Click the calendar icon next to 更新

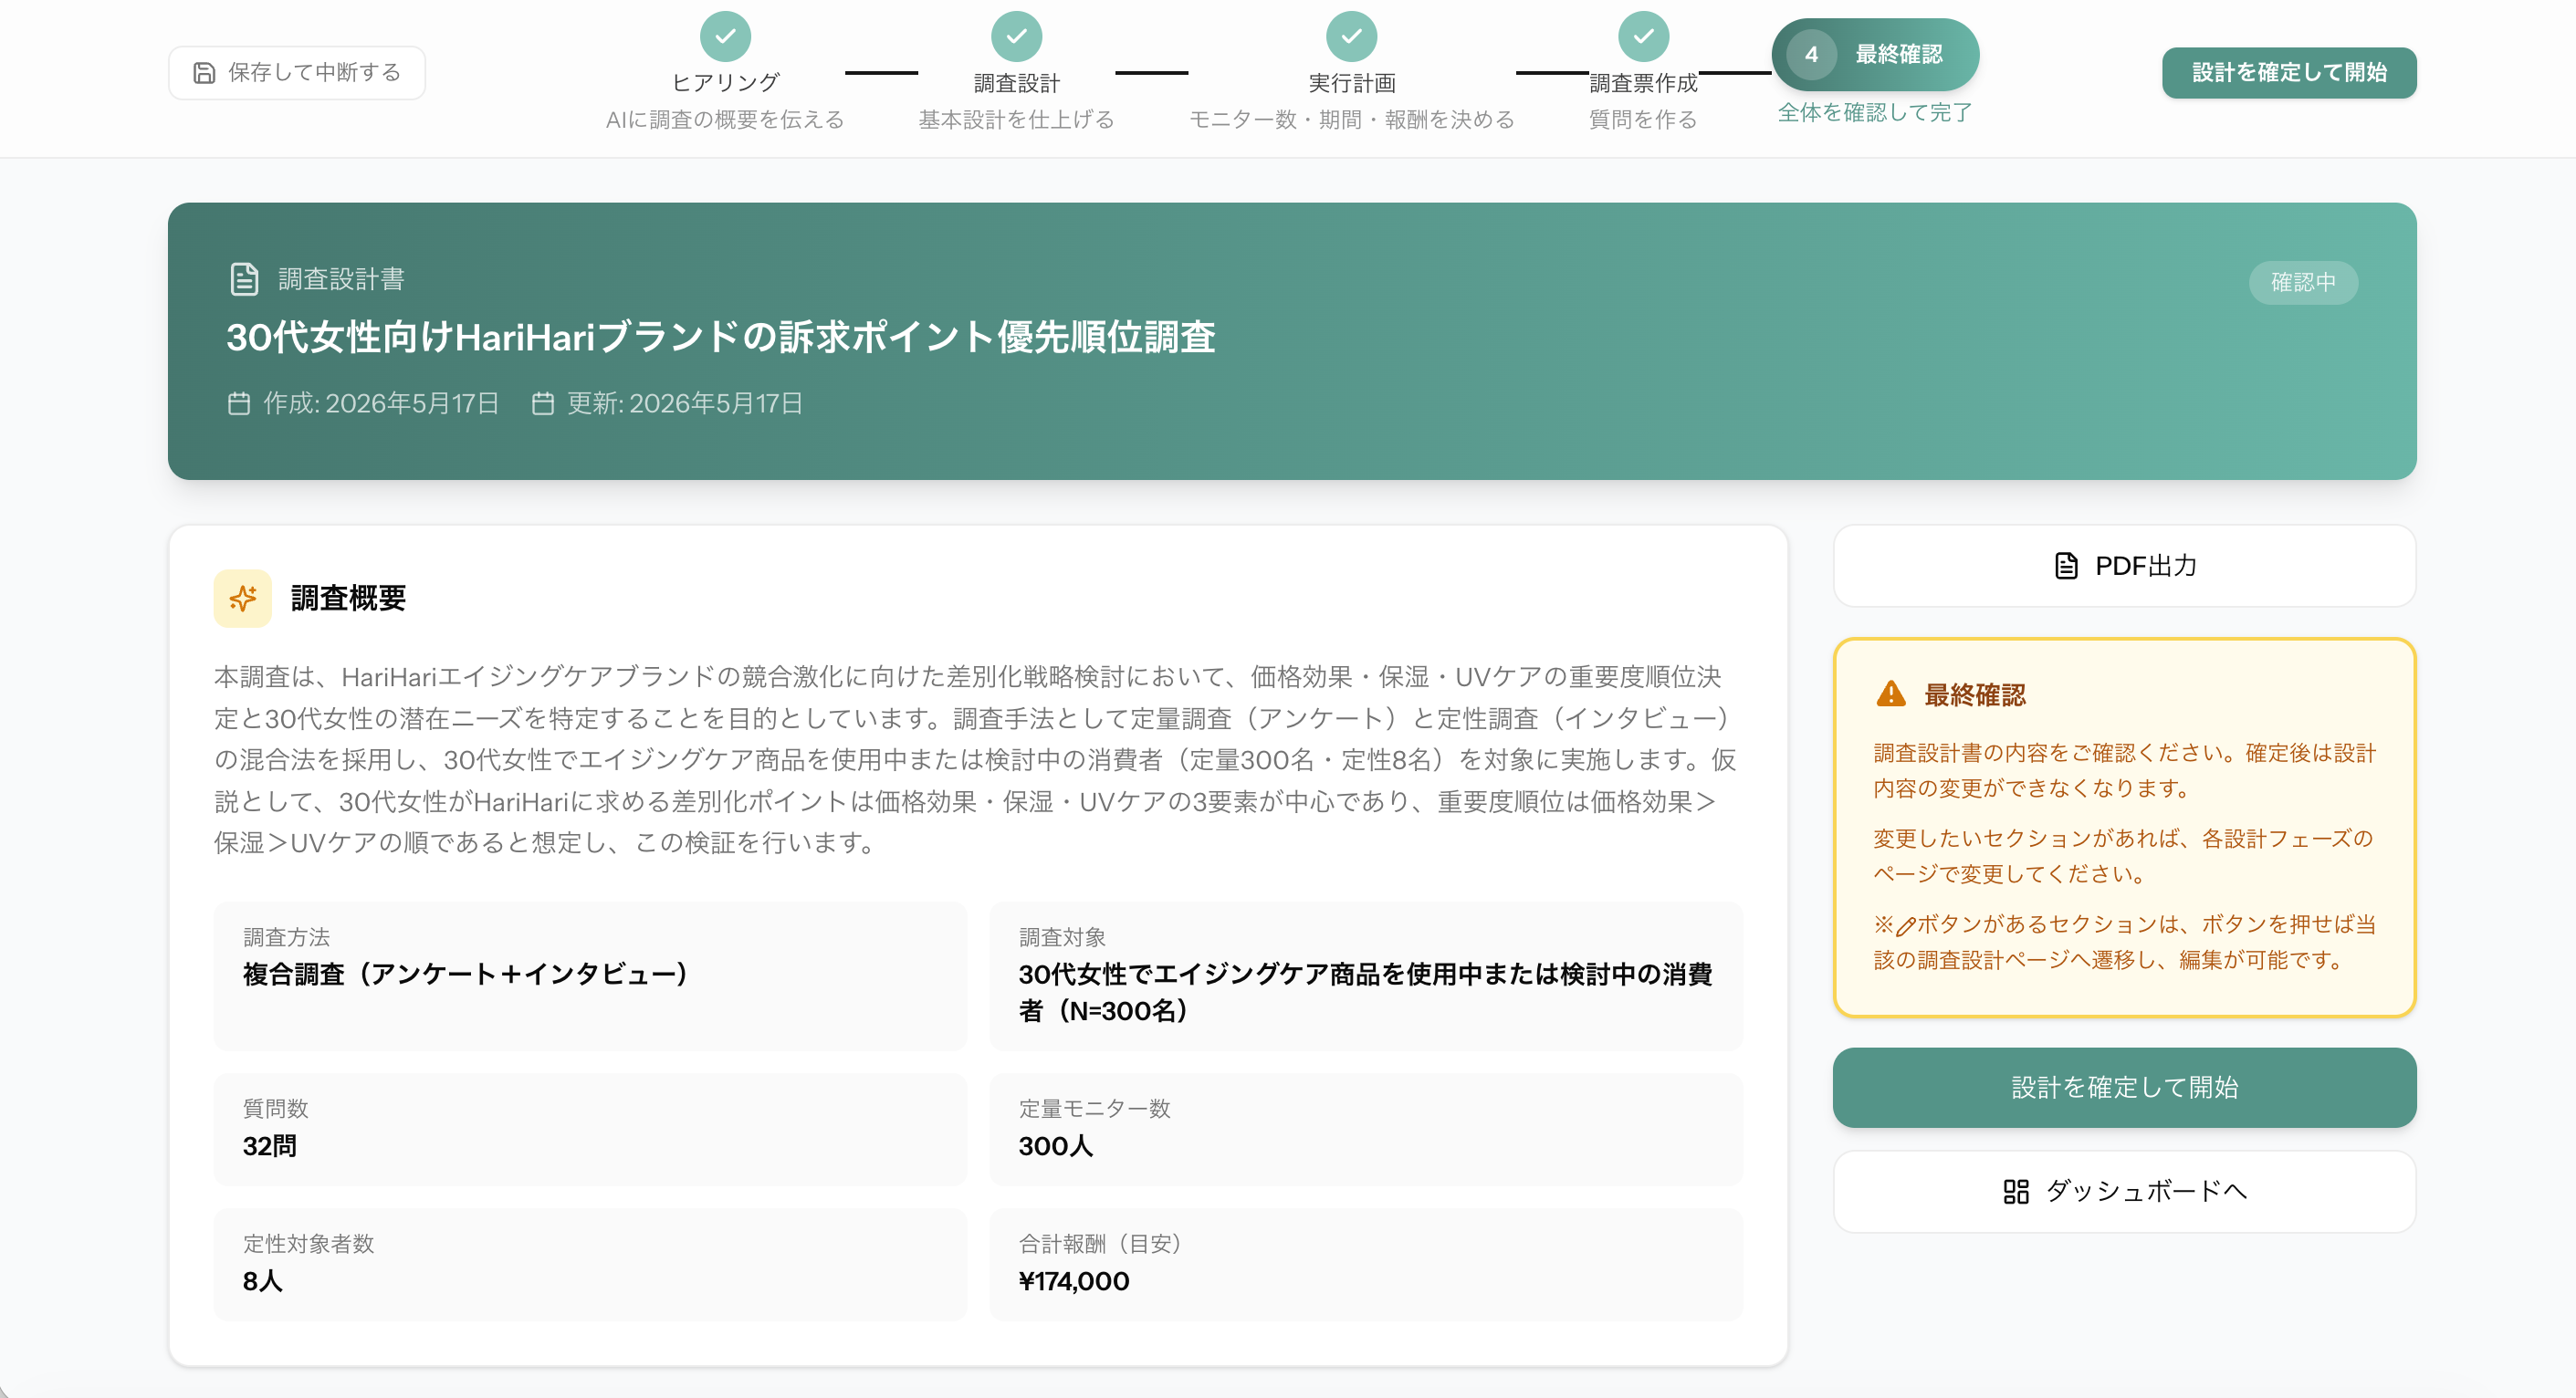[543, 403]
